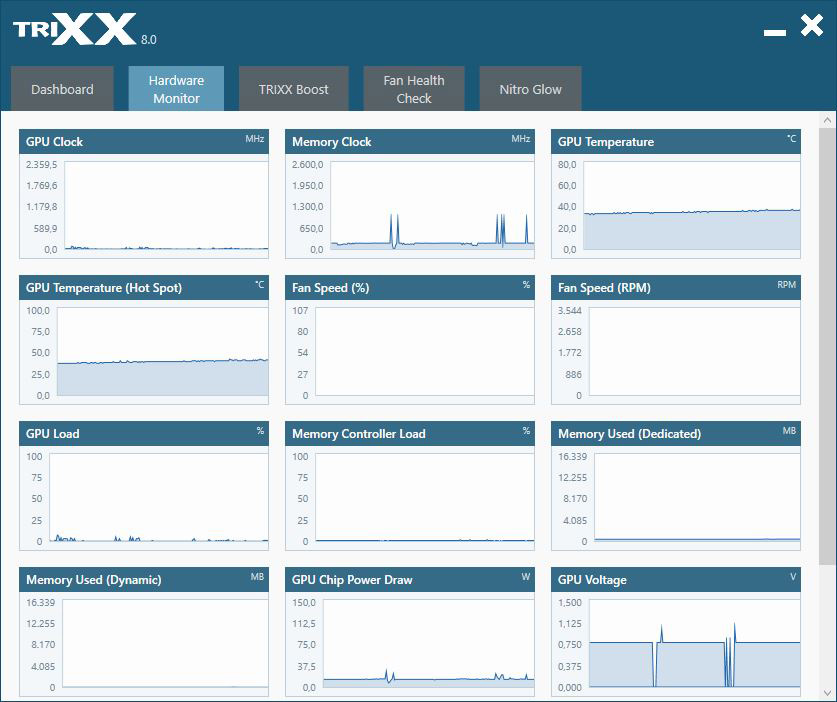Go to the Nitro Glow tab
837x702 pixels.
coord(530,89)
